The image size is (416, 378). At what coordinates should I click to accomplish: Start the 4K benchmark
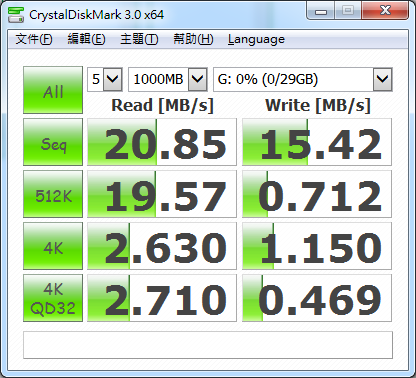click(53, 246)
